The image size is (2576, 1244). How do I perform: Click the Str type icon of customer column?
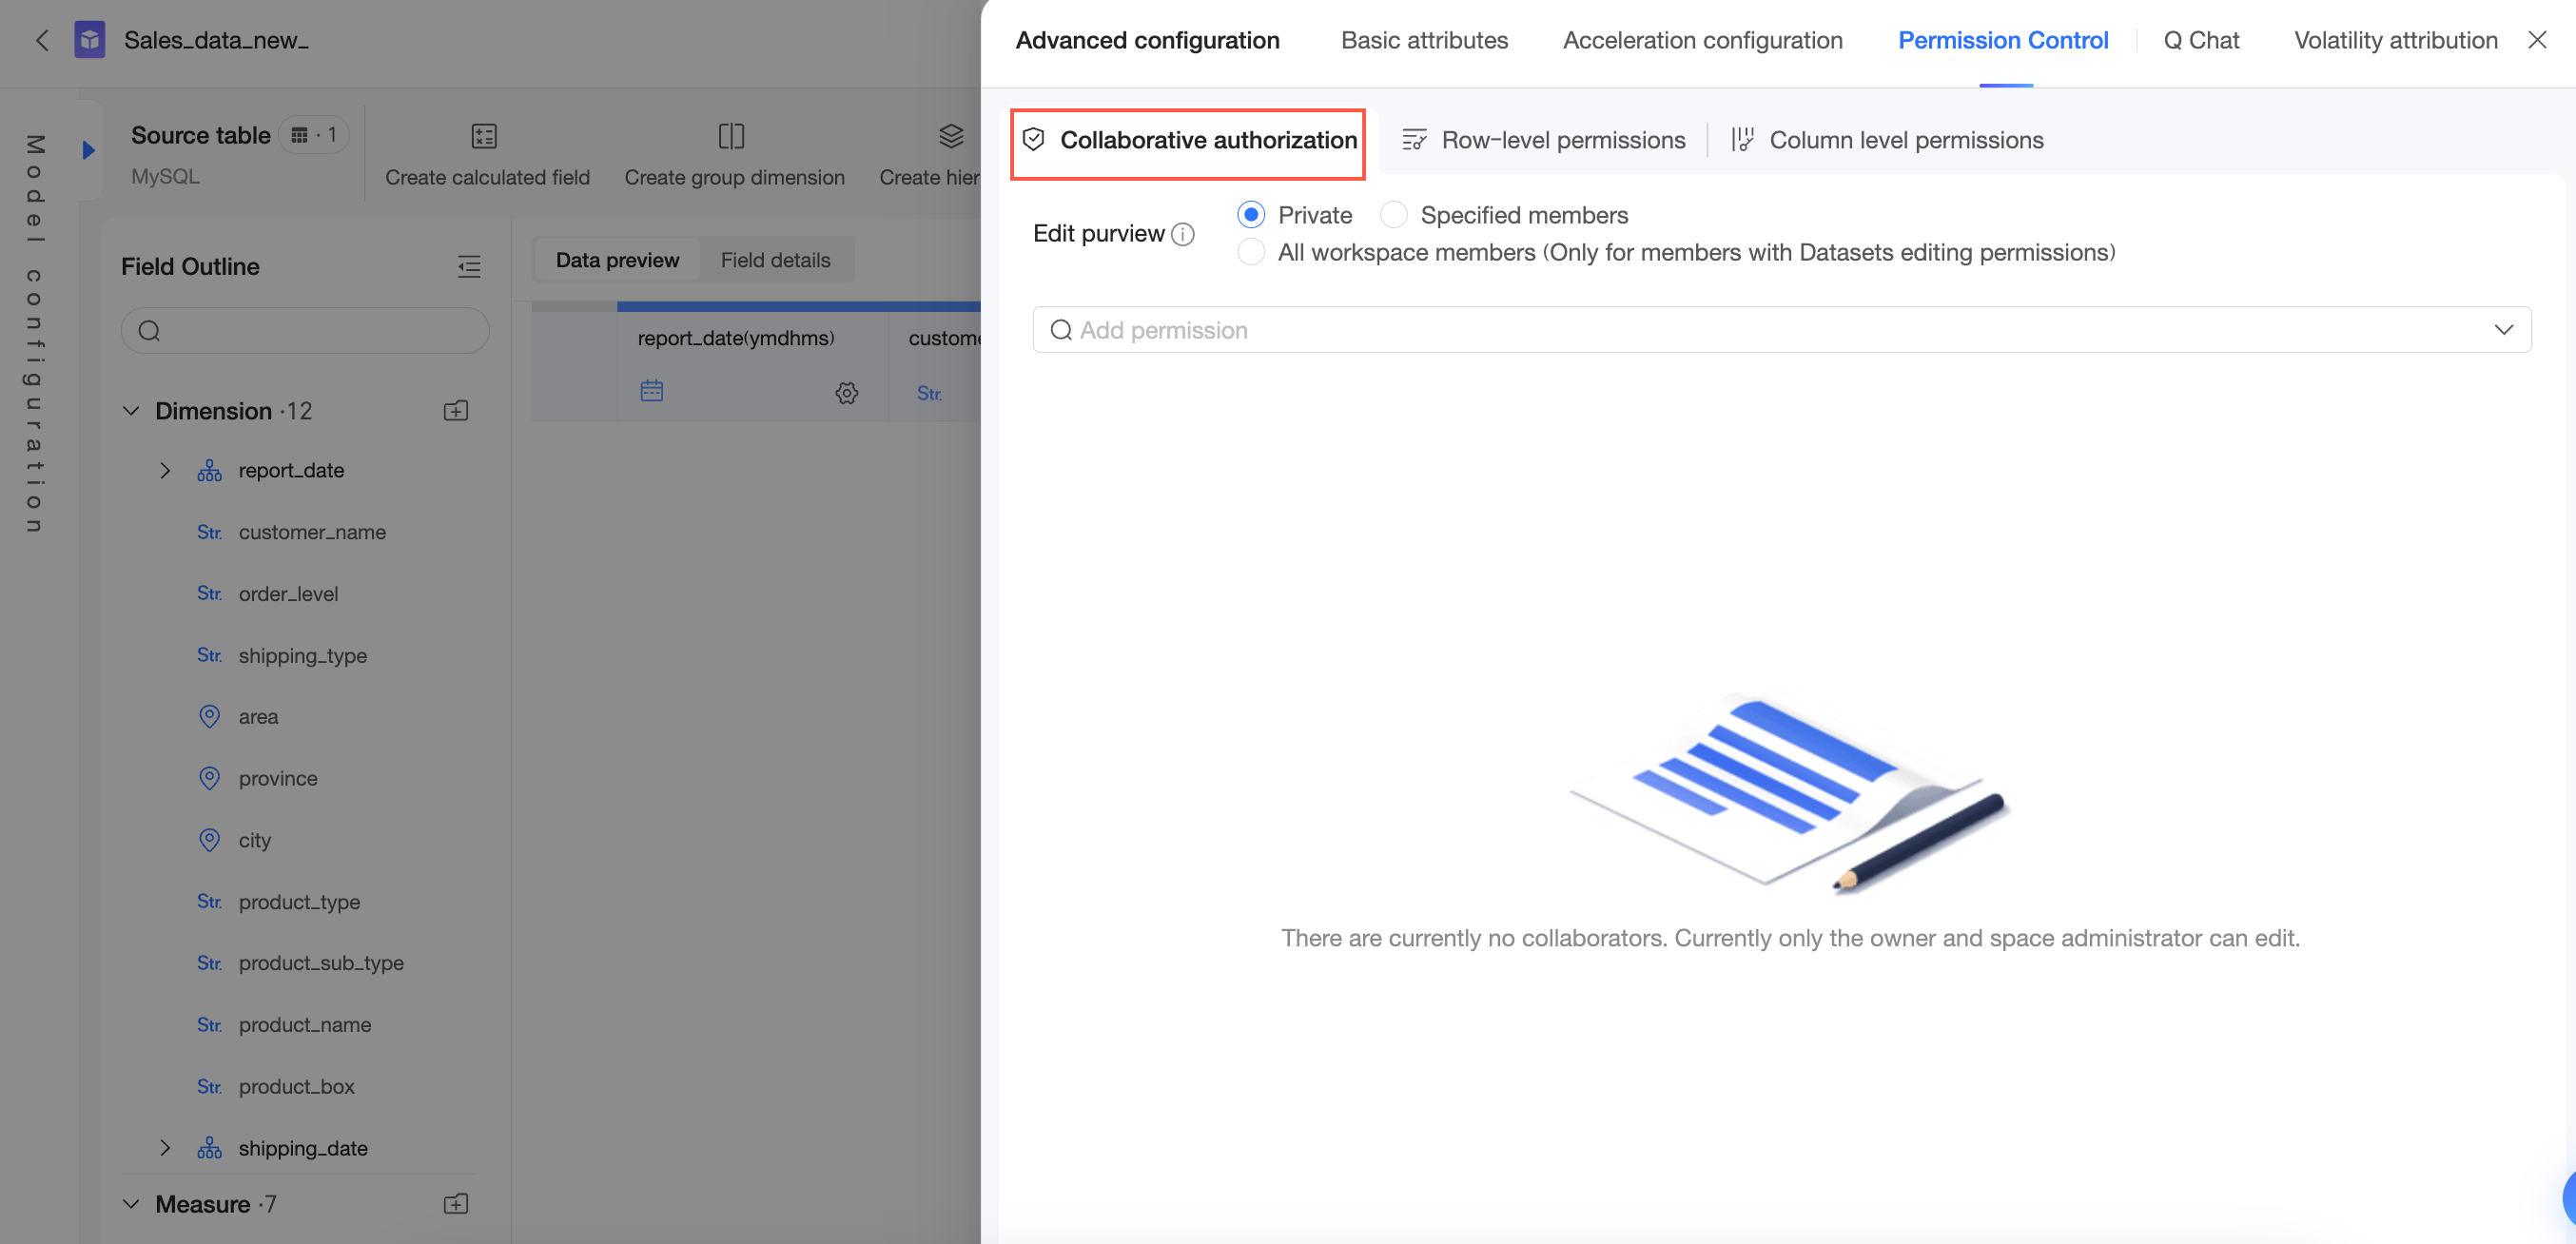[929, 393]
